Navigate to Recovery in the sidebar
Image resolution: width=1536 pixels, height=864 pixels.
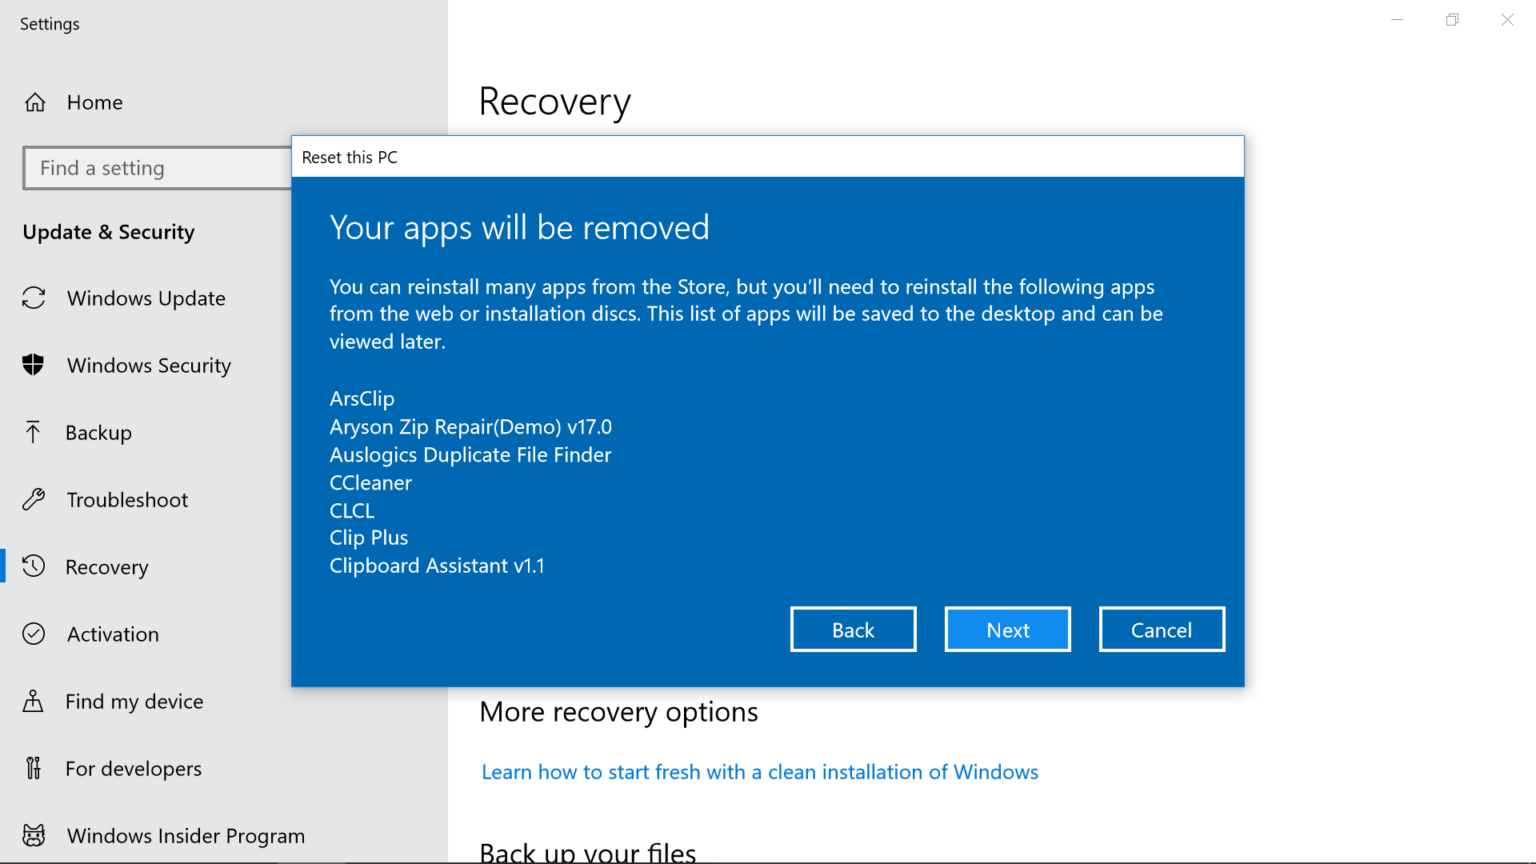tap(107, 566)
